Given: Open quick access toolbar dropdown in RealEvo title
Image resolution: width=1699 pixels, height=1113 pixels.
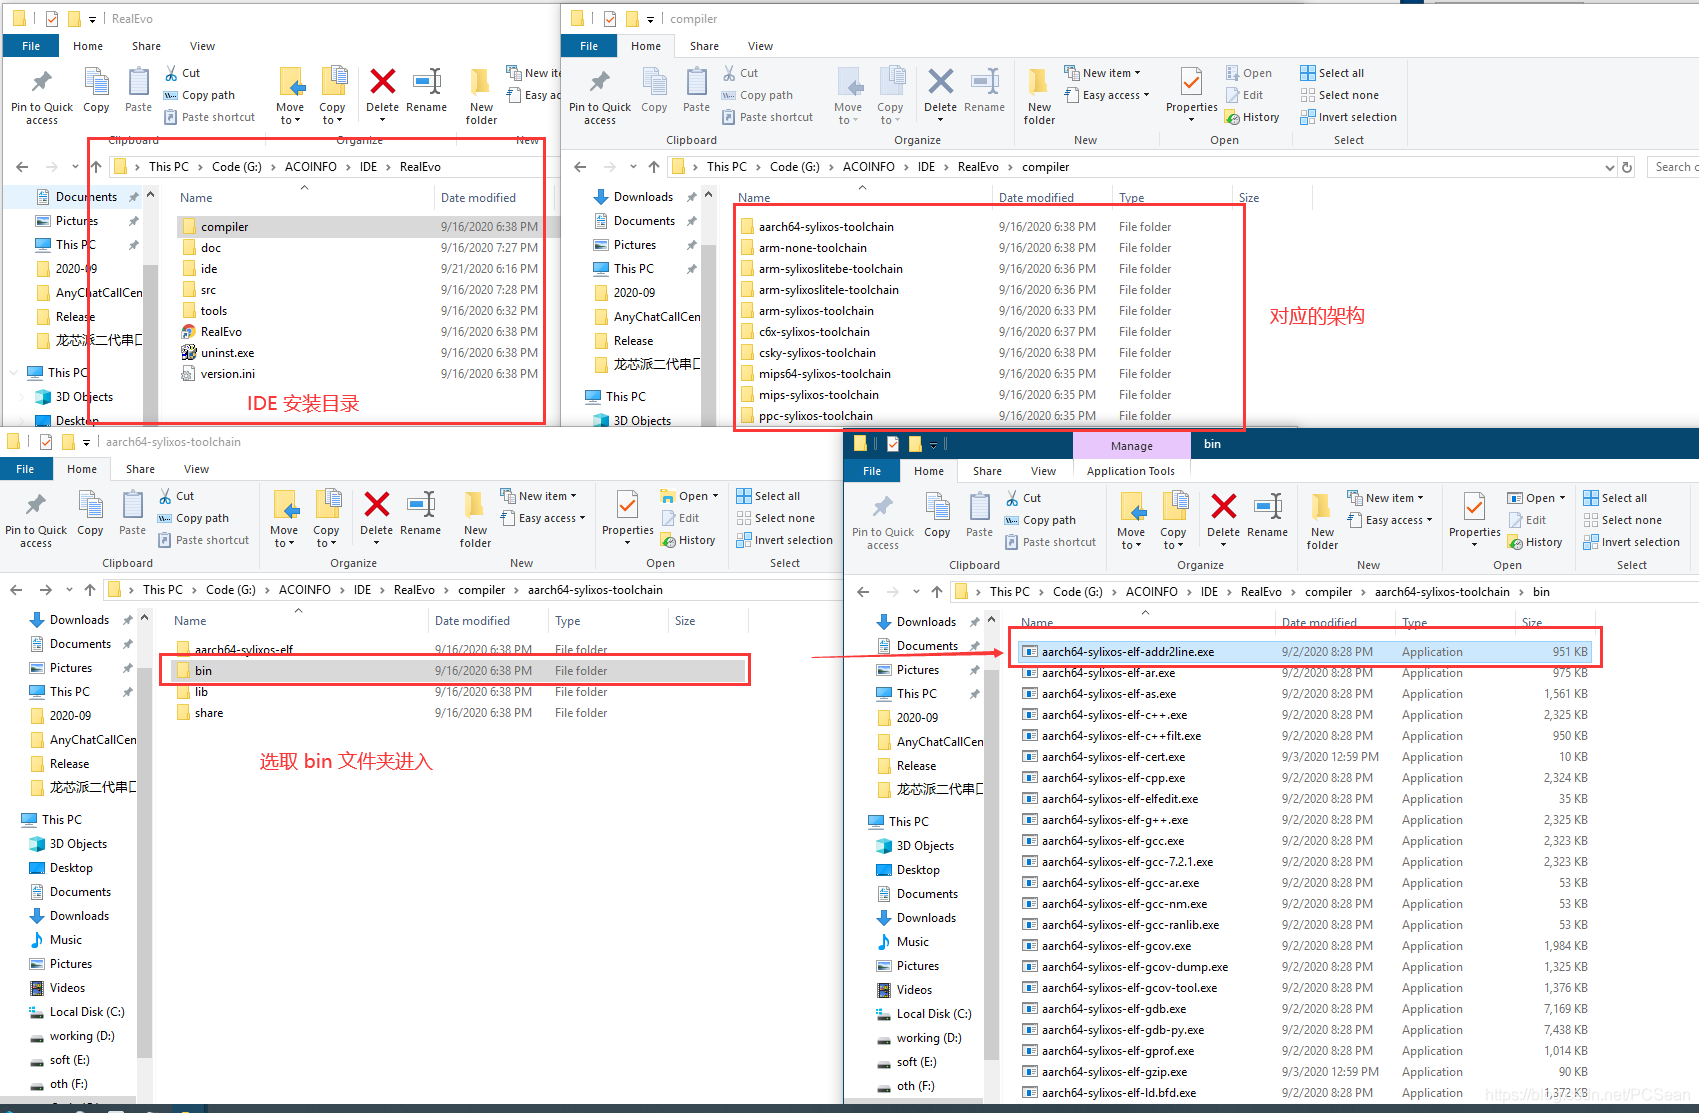Looking at the screenshot, I should (x=93, y=19).
